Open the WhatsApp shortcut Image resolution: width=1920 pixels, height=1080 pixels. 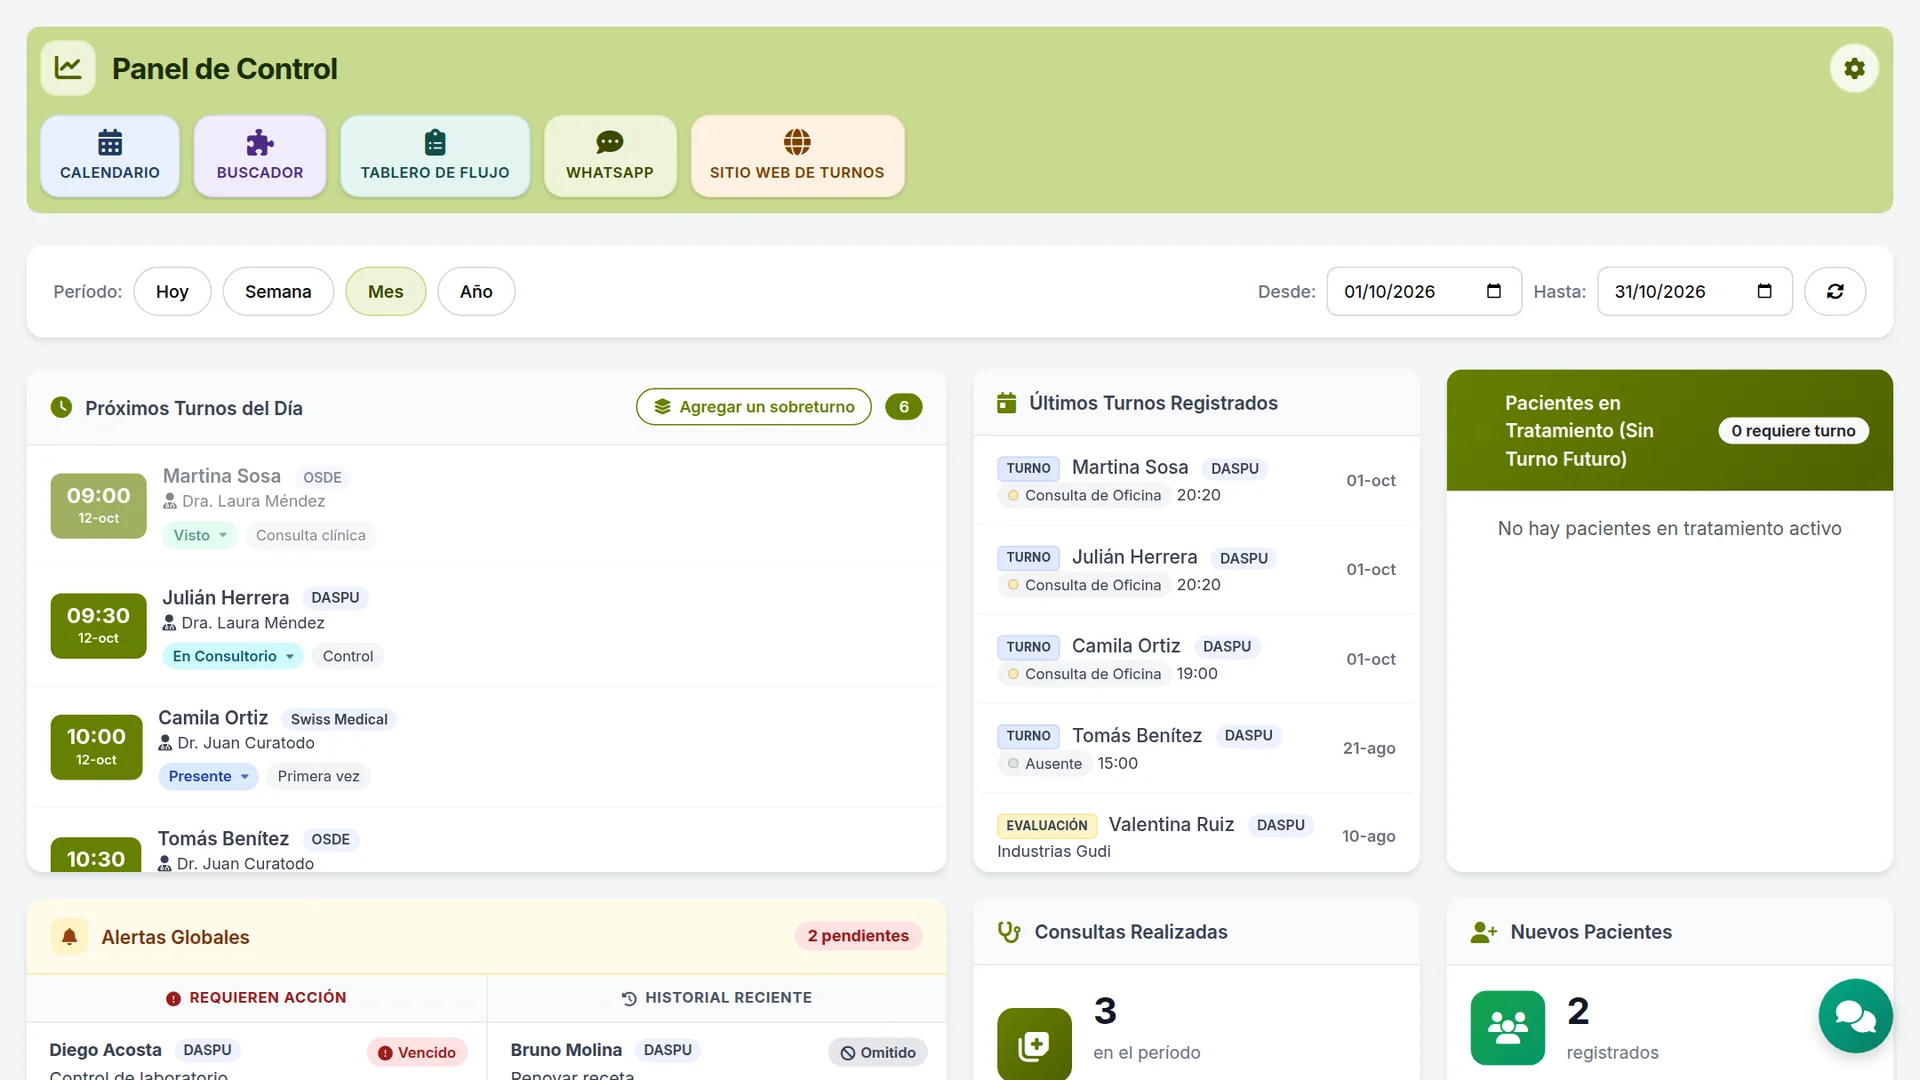pyautogui.click(x=610, y=156)
